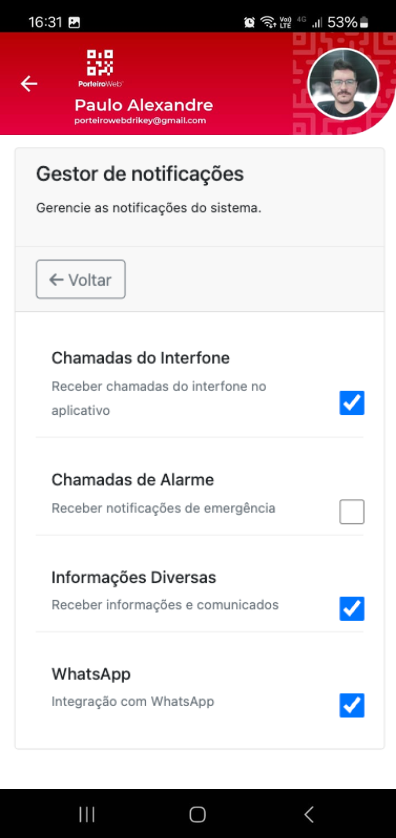Click the Voltar button
Viewport: 396px width, 838px height.
coord(81,280)
